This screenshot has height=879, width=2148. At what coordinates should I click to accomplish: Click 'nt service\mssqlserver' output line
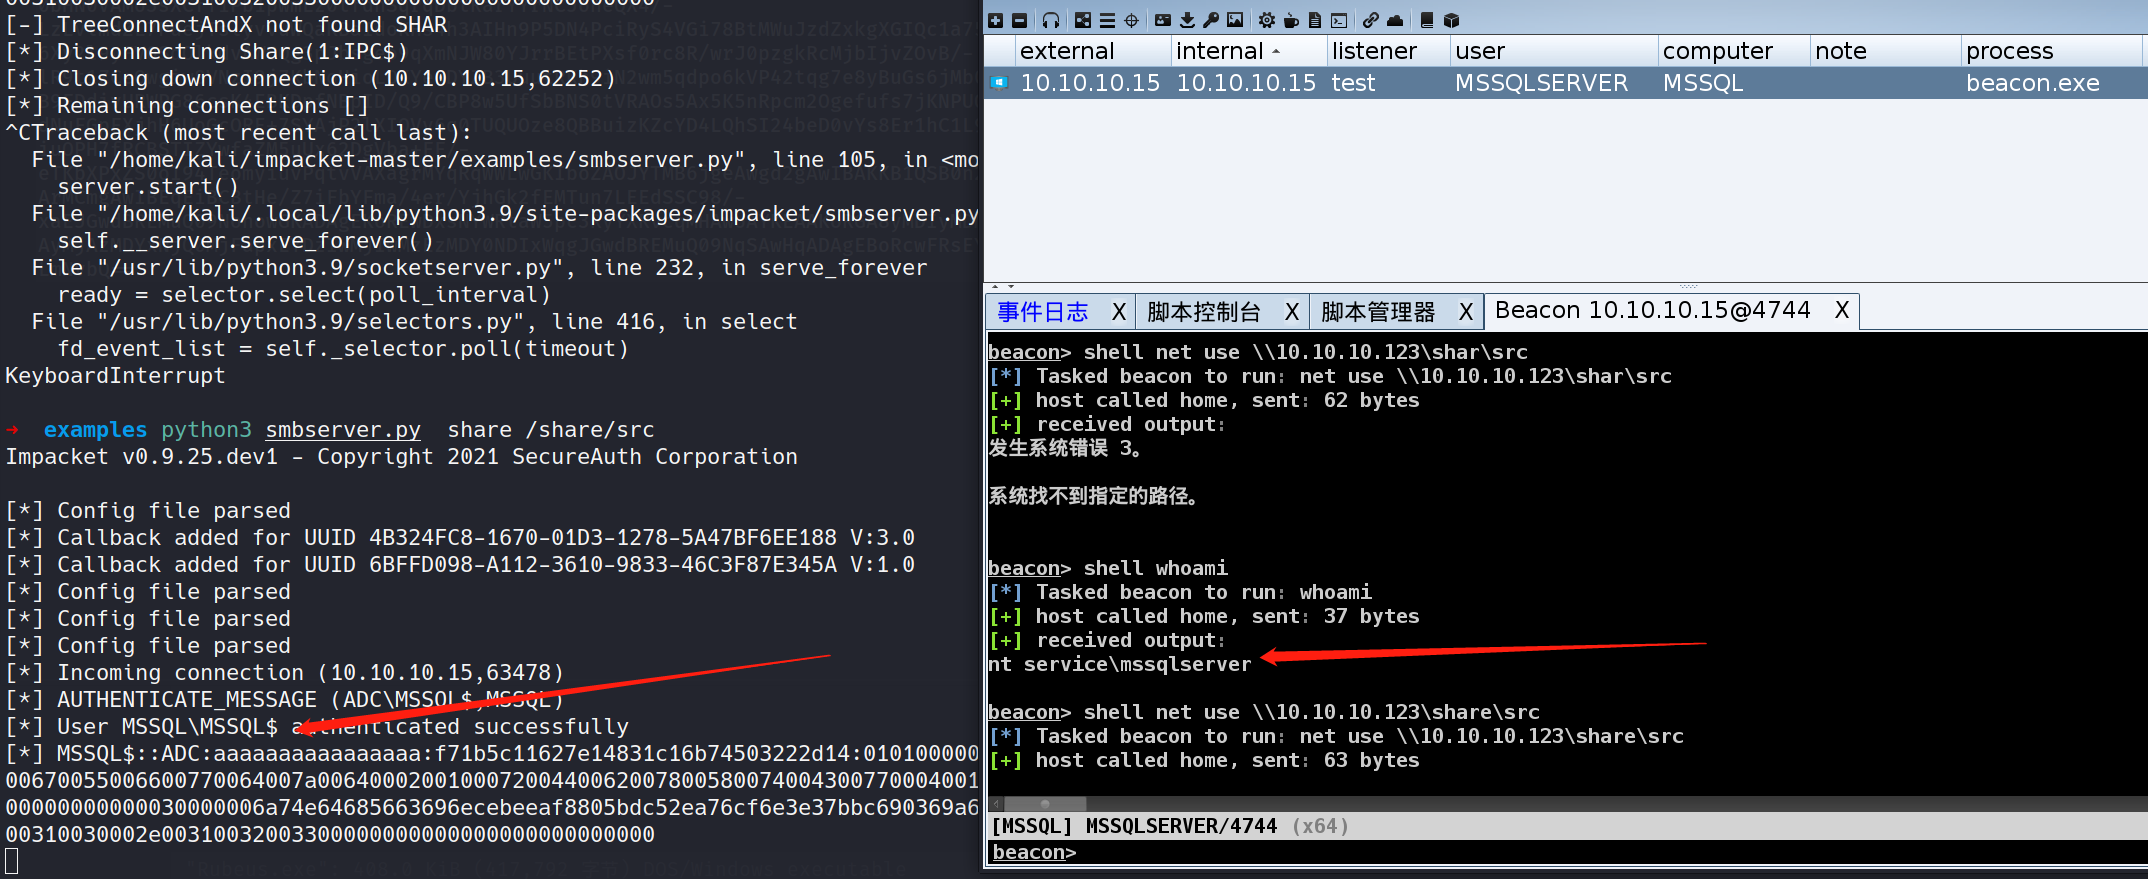coord(1119,664)
